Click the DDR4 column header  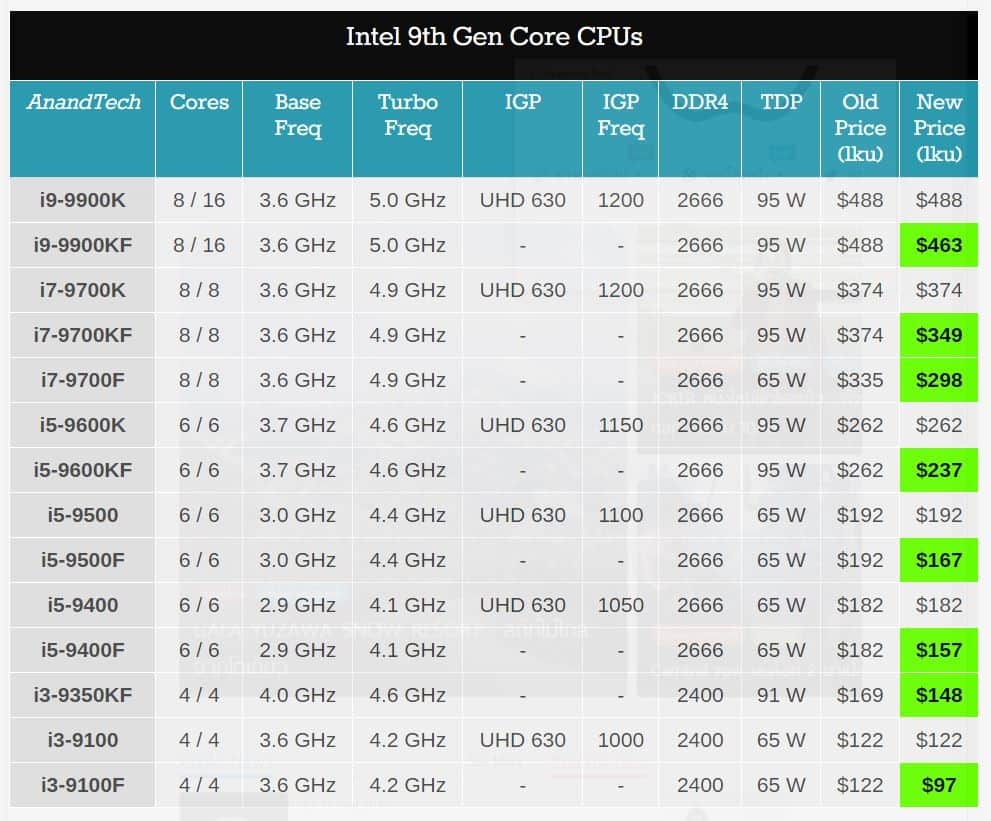click(x=700, y=102)
